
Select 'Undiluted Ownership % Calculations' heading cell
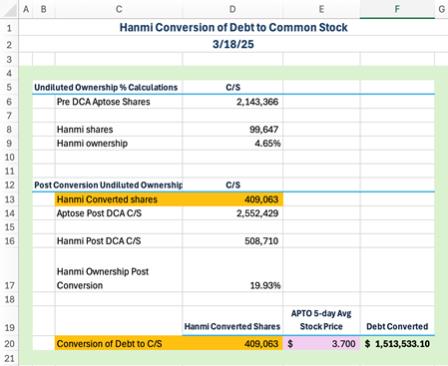click(106, 87)
